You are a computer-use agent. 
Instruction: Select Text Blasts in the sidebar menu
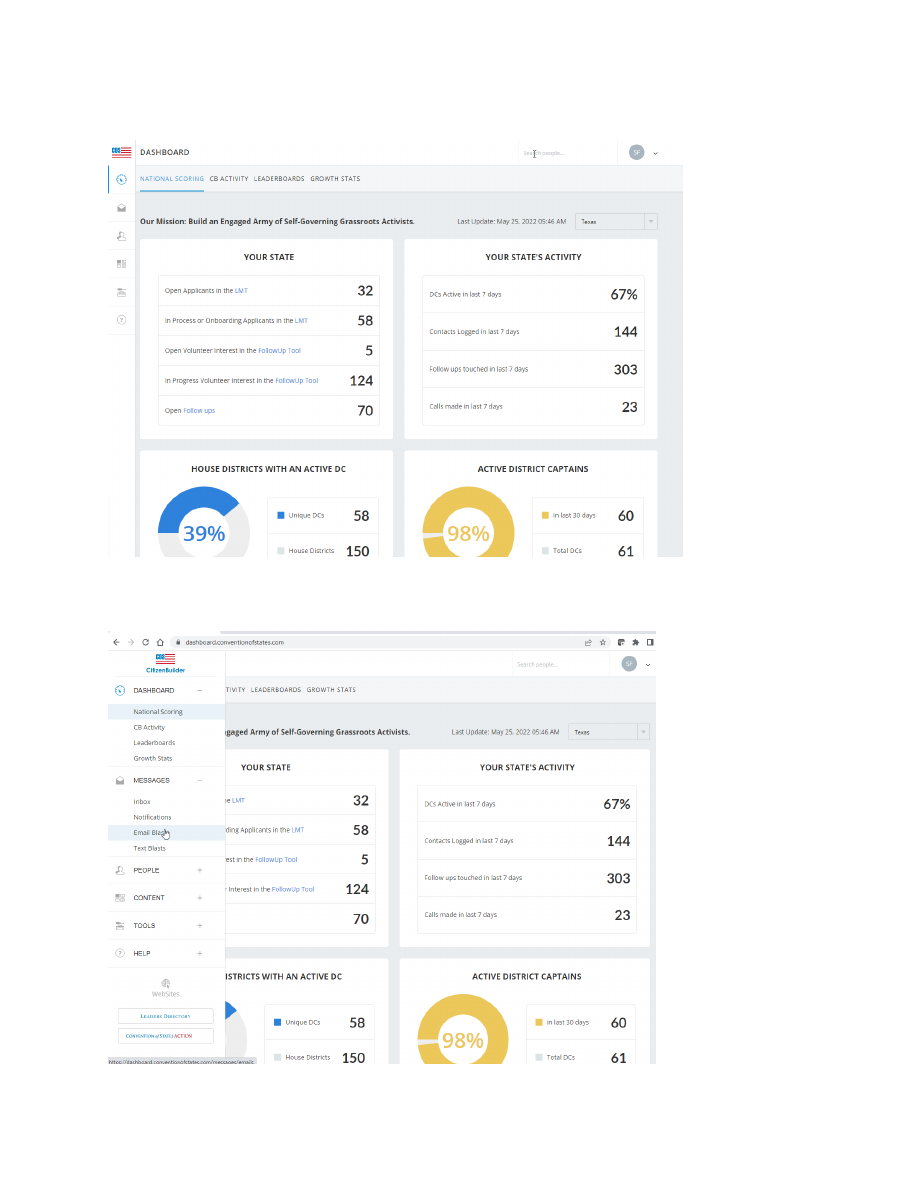point(150,848)
